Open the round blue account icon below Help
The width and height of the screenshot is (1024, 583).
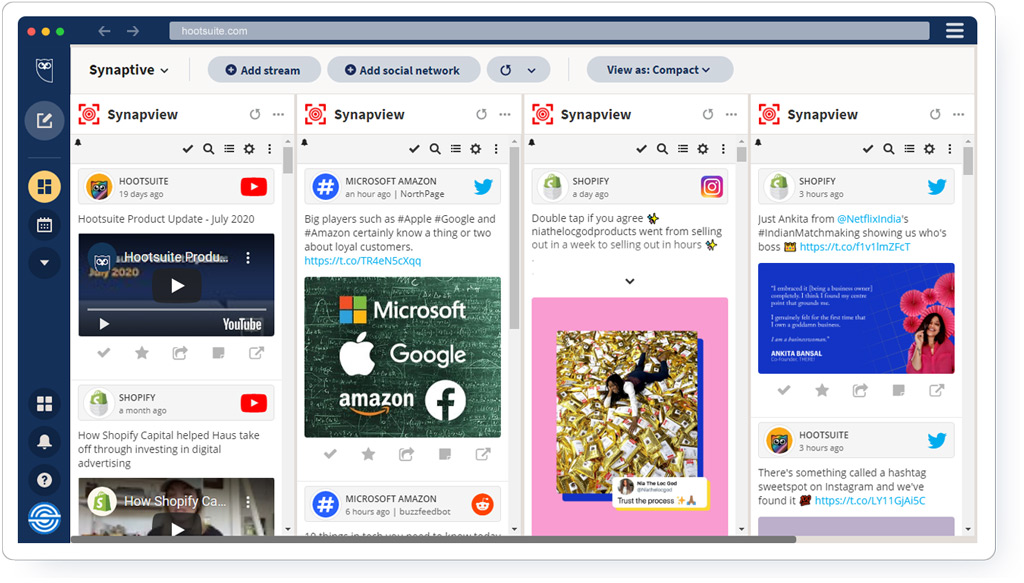click(x=44, y=518)
